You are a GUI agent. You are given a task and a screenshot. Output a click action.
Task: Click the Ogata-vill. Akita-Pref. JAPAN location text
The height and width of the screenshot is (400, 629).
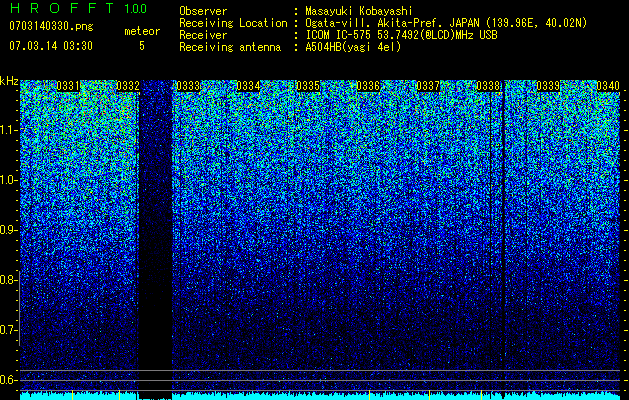point(446,23)
